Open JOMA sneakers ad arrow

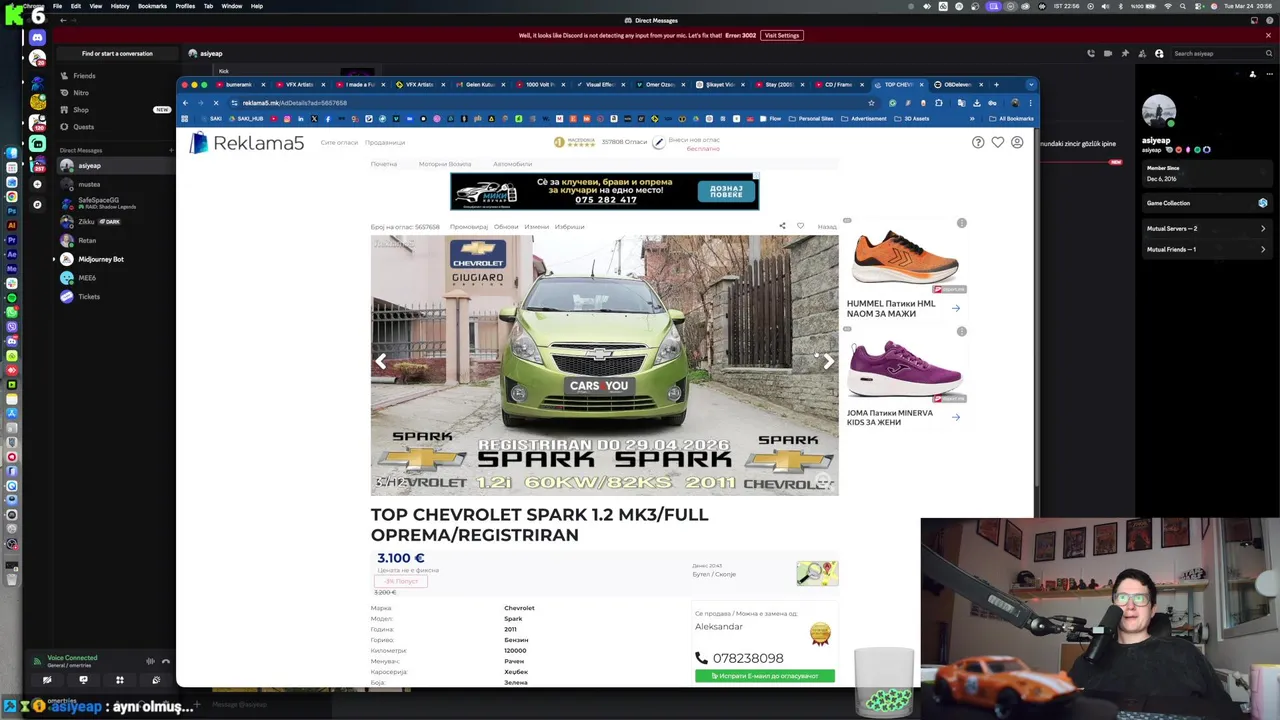[x=955, y=417]
